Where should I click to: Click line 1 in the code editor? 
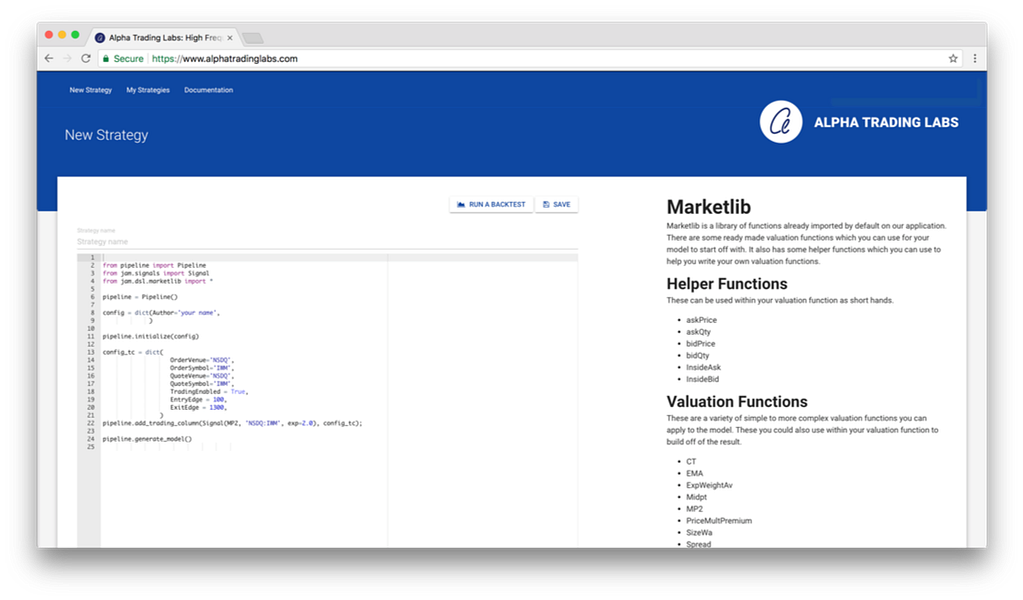point(339,258)
